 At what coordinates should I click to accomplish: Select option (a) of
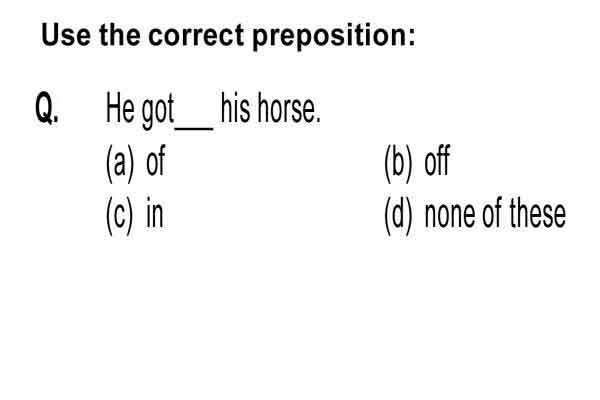tap(135, 163)
